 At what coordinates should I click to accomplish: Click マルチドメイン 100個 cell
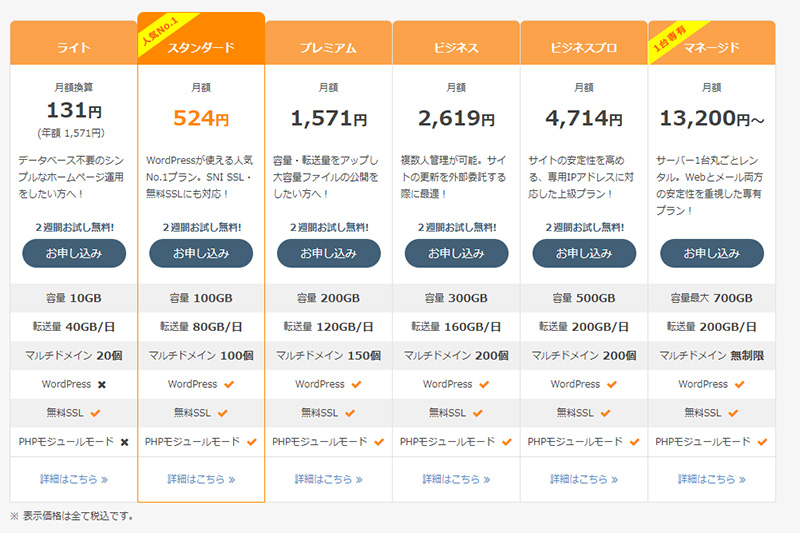click(201, 356)
